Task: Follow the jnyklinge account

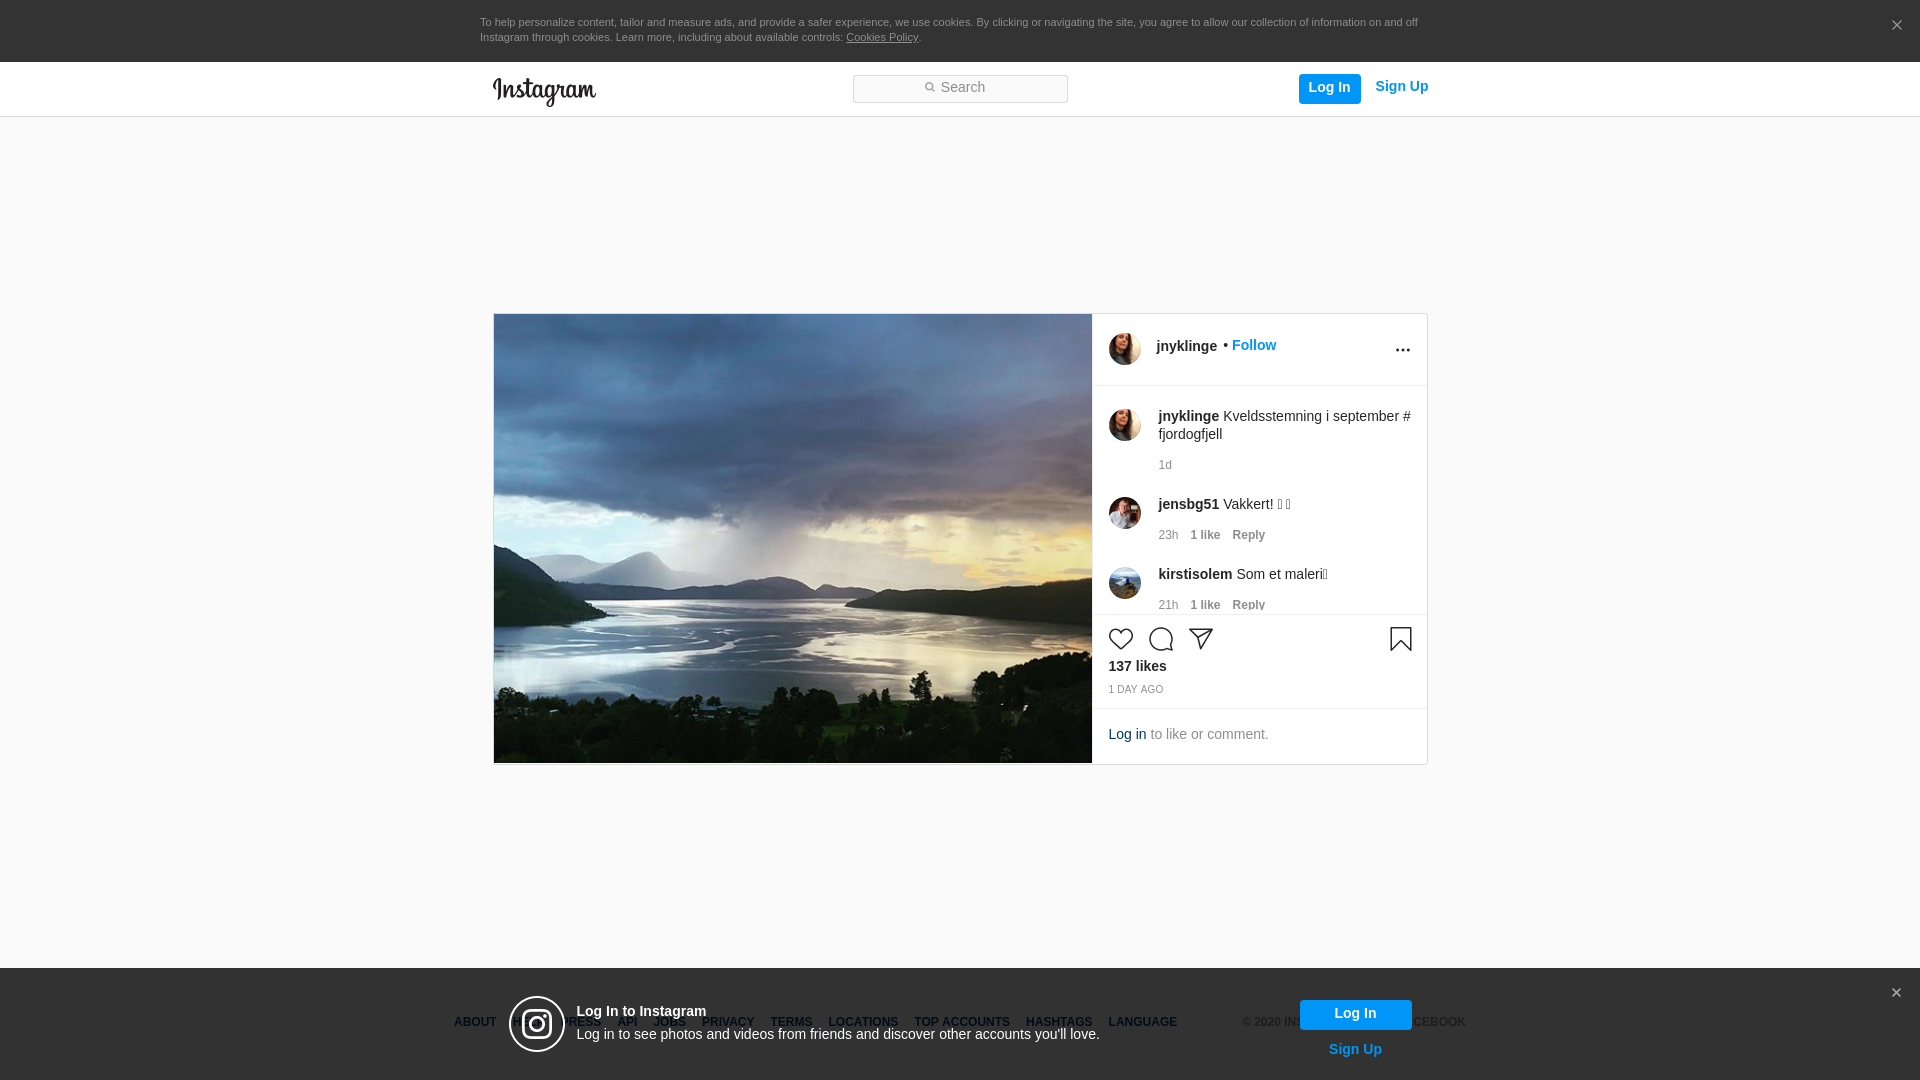Action: tap(1253, 345)
